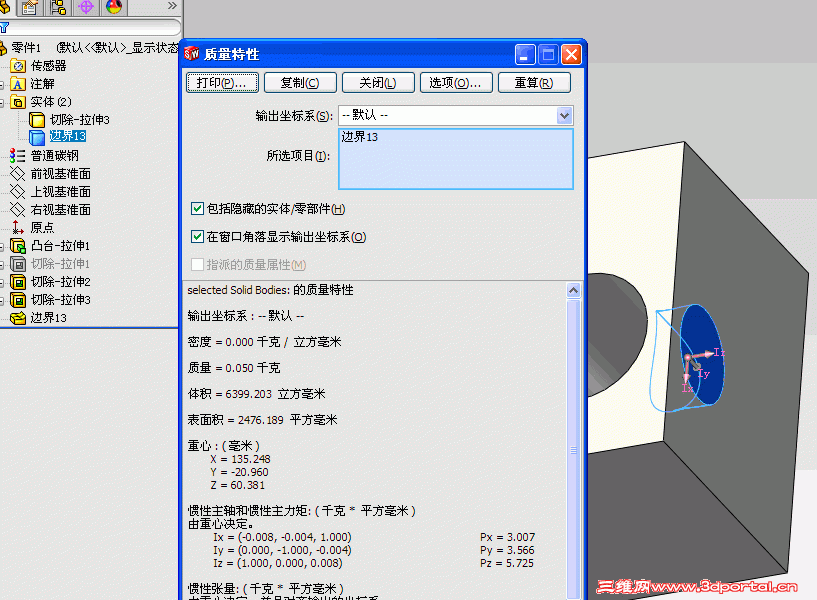
Task: Select the 边界13 body icon in the tree
Action: click(39, 137)
